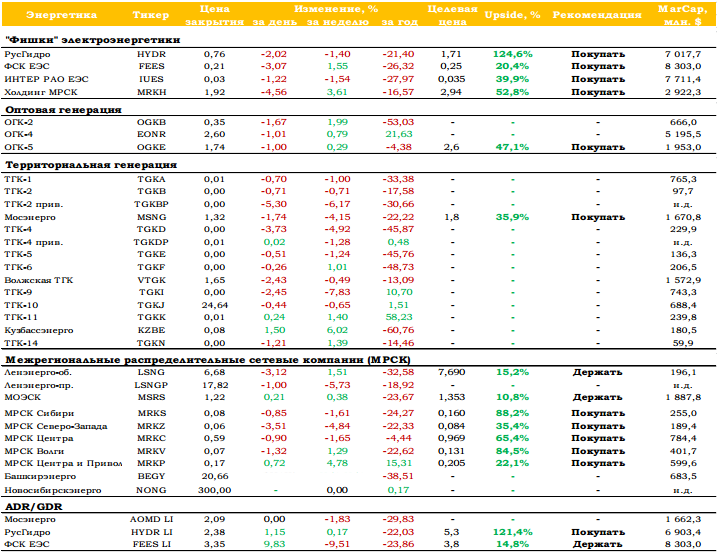Click the '84,5%' upside value
Viewport: 718px width, 554px height.
click(x=512, y=451)
